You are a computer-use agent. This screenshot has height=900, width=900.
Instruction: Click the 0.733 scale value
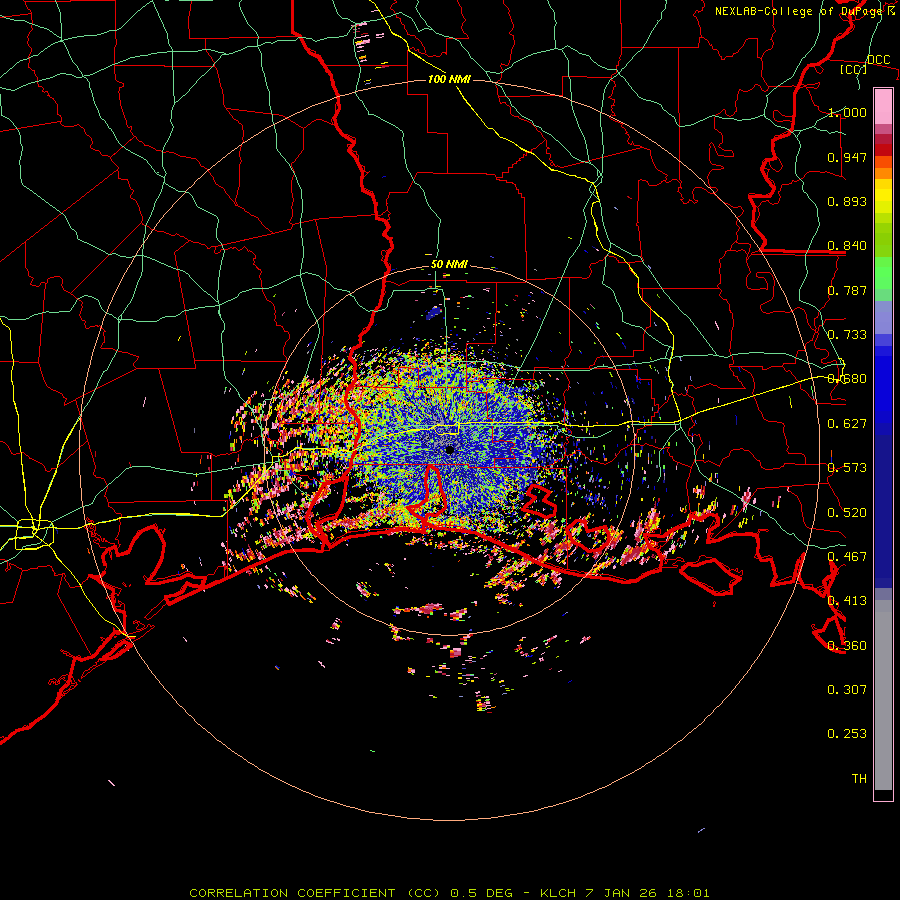pyautogui.click(x=847, y=335)
